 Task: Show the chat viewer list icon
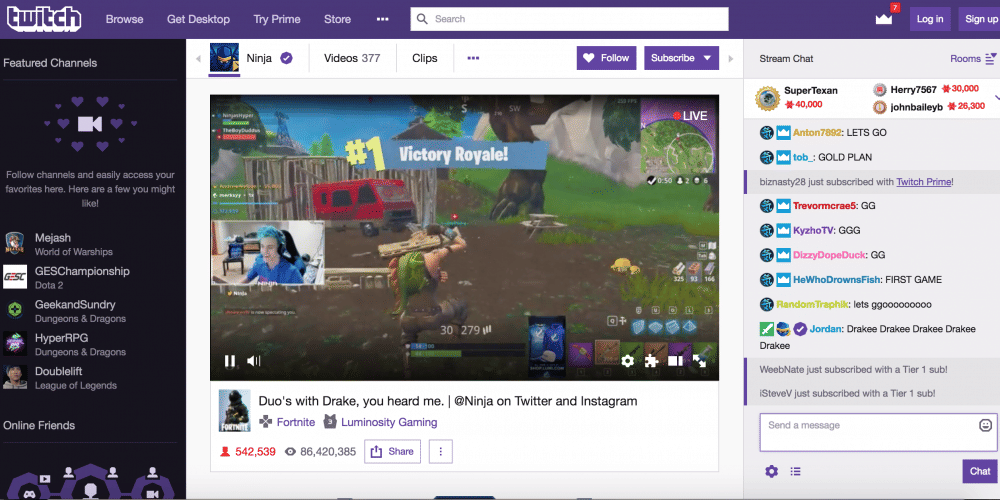[796, 472]
